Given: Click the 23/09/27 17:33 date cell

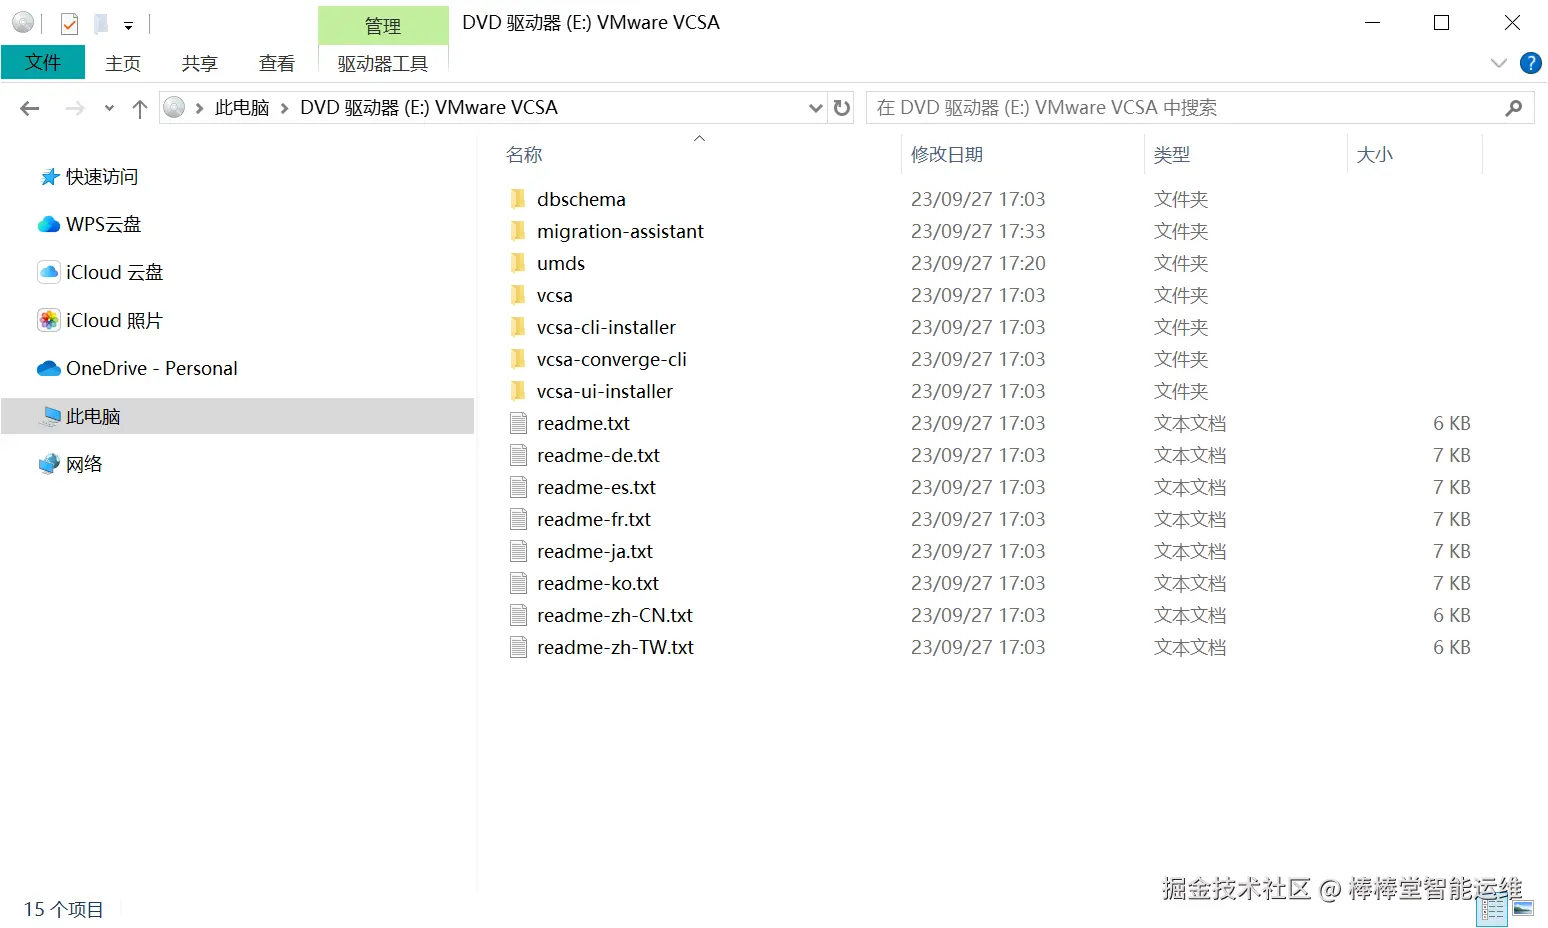Looking at the screenshot, I should pos(978,231).
